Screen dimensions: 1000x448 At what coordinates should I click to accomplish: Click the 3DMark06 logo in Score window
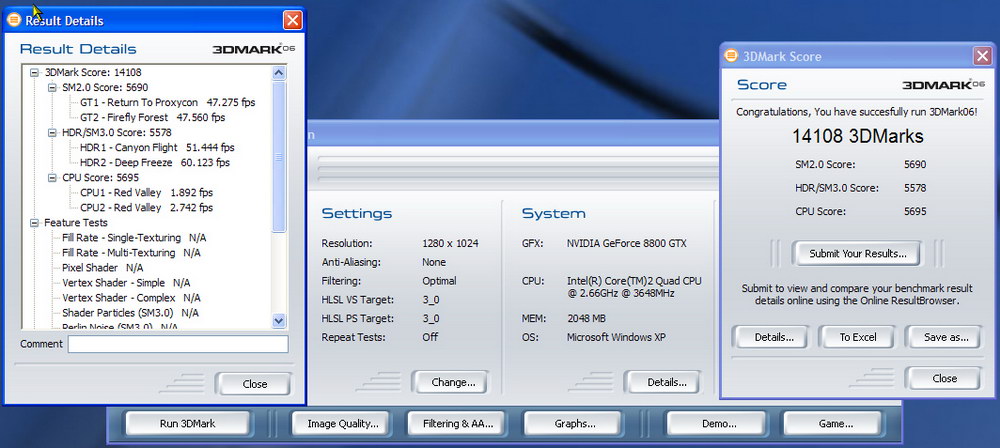coord(943,85)
